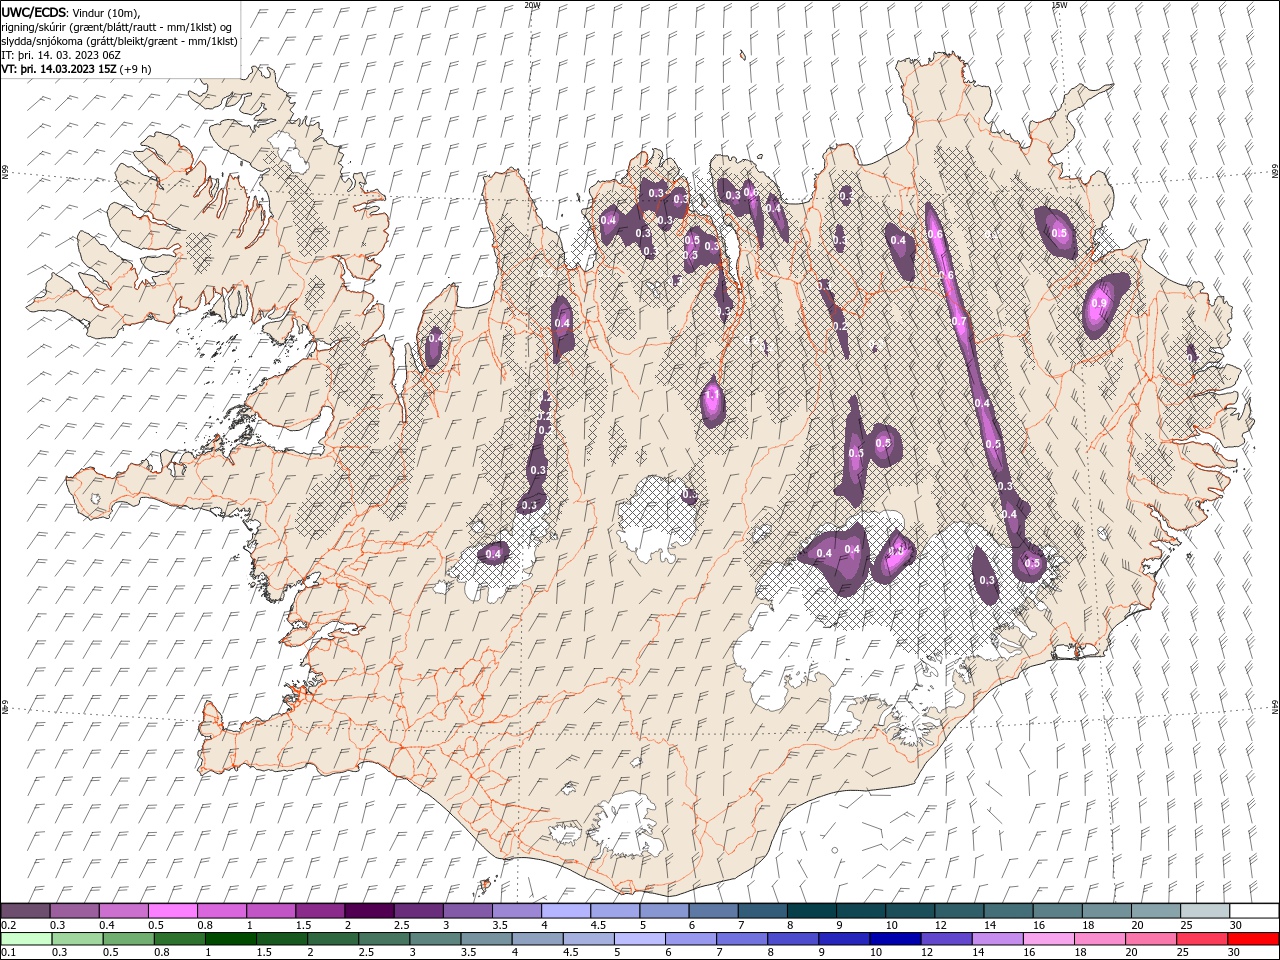The width and height of the screenshot is (1280, 960).
Task: Click the 'rigning/skúrir' legend description line
Action: [x=117, y=26]
